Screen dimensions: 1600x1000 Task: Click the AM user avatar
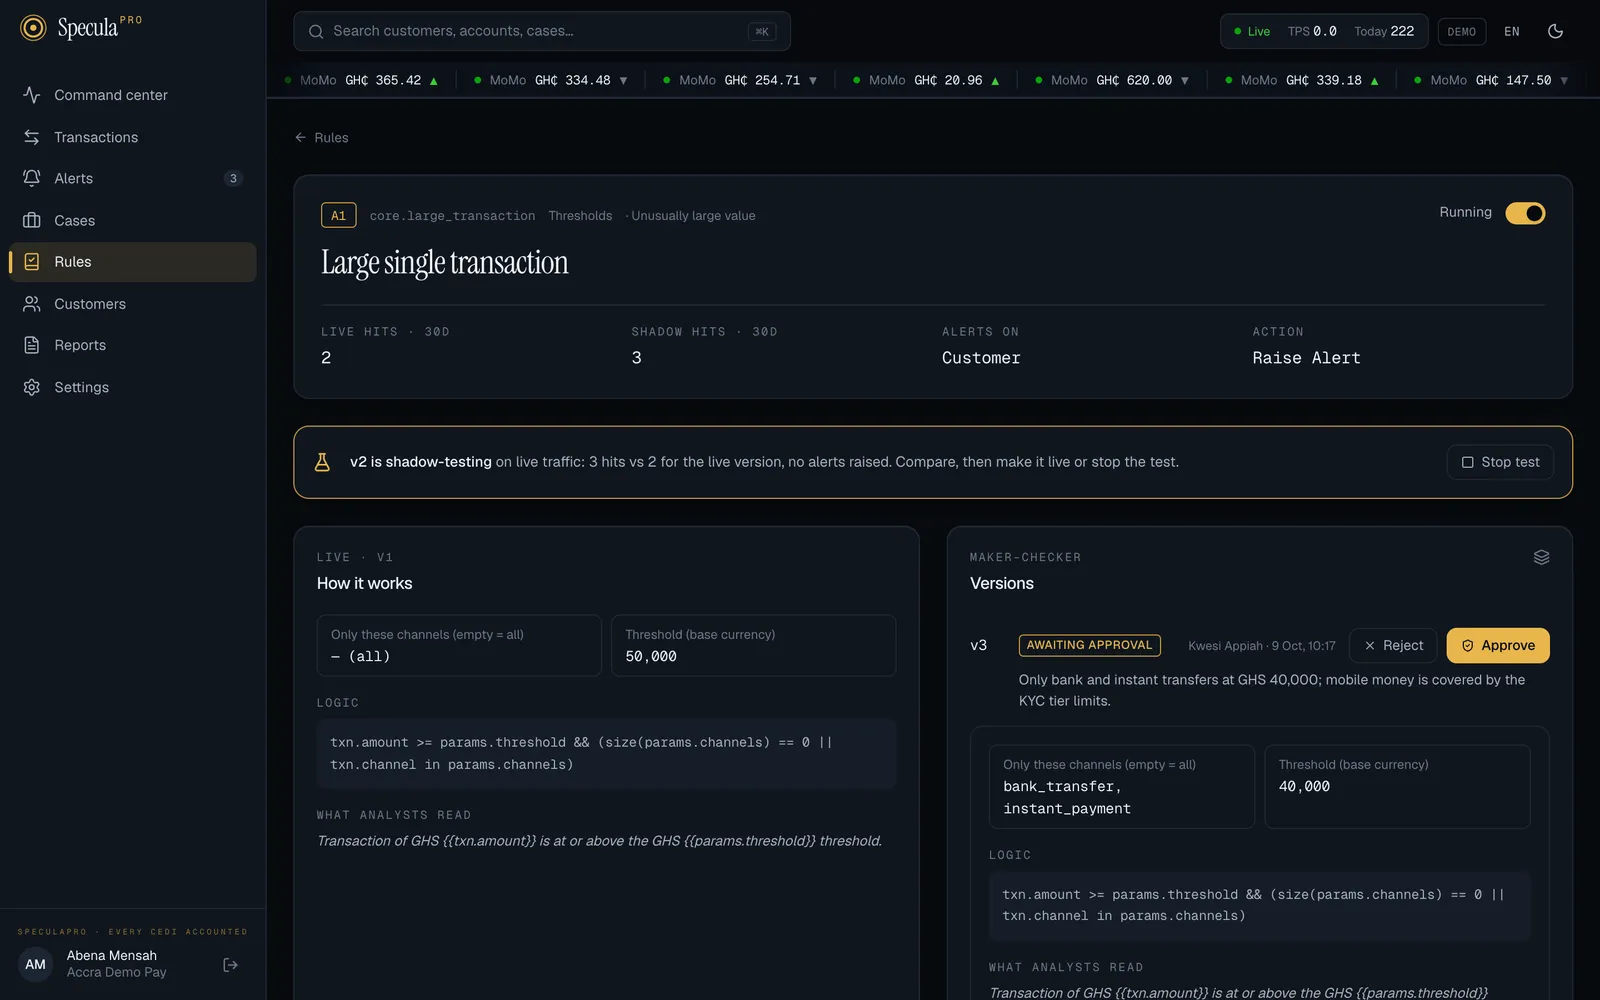click(x=36, y=965)
